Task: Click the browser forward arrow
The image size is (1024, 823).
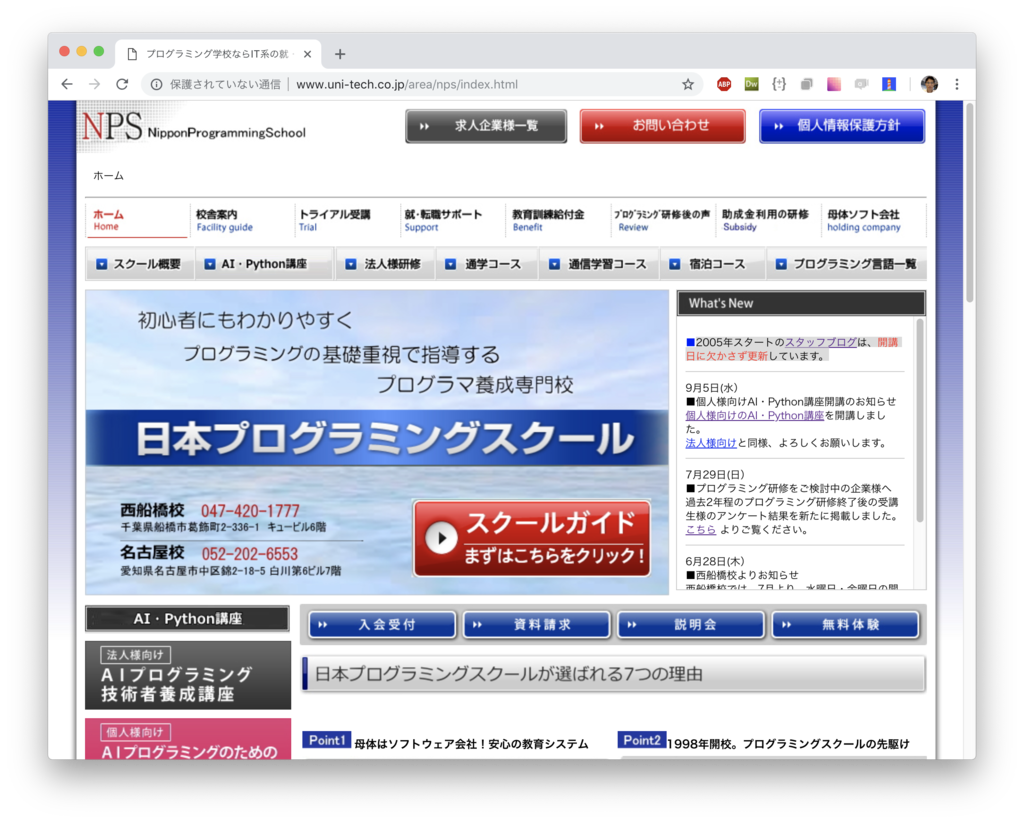Action: (x=95, y=84)
